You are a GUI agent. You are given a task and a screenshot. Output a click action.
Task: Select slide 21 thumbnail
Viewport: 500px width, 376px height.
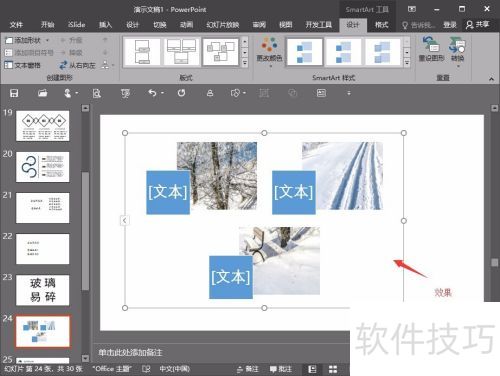point(43,208)
